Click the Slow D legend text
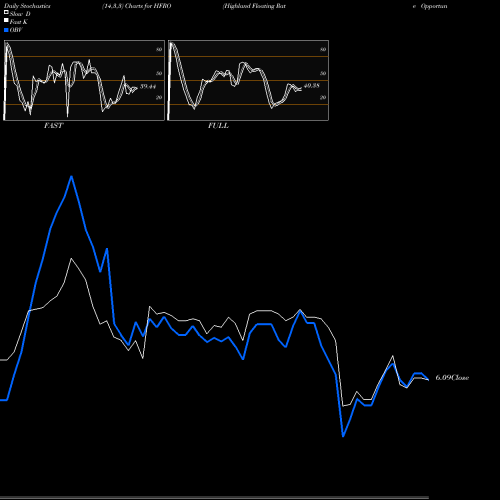This screenshot has height=500, width=500. click(x=20, y=14)
